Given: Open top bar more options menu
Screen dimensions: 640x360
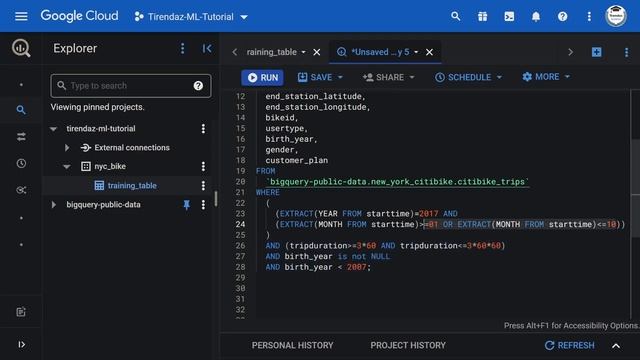Looking at the screenshot, I should (589, 16).
